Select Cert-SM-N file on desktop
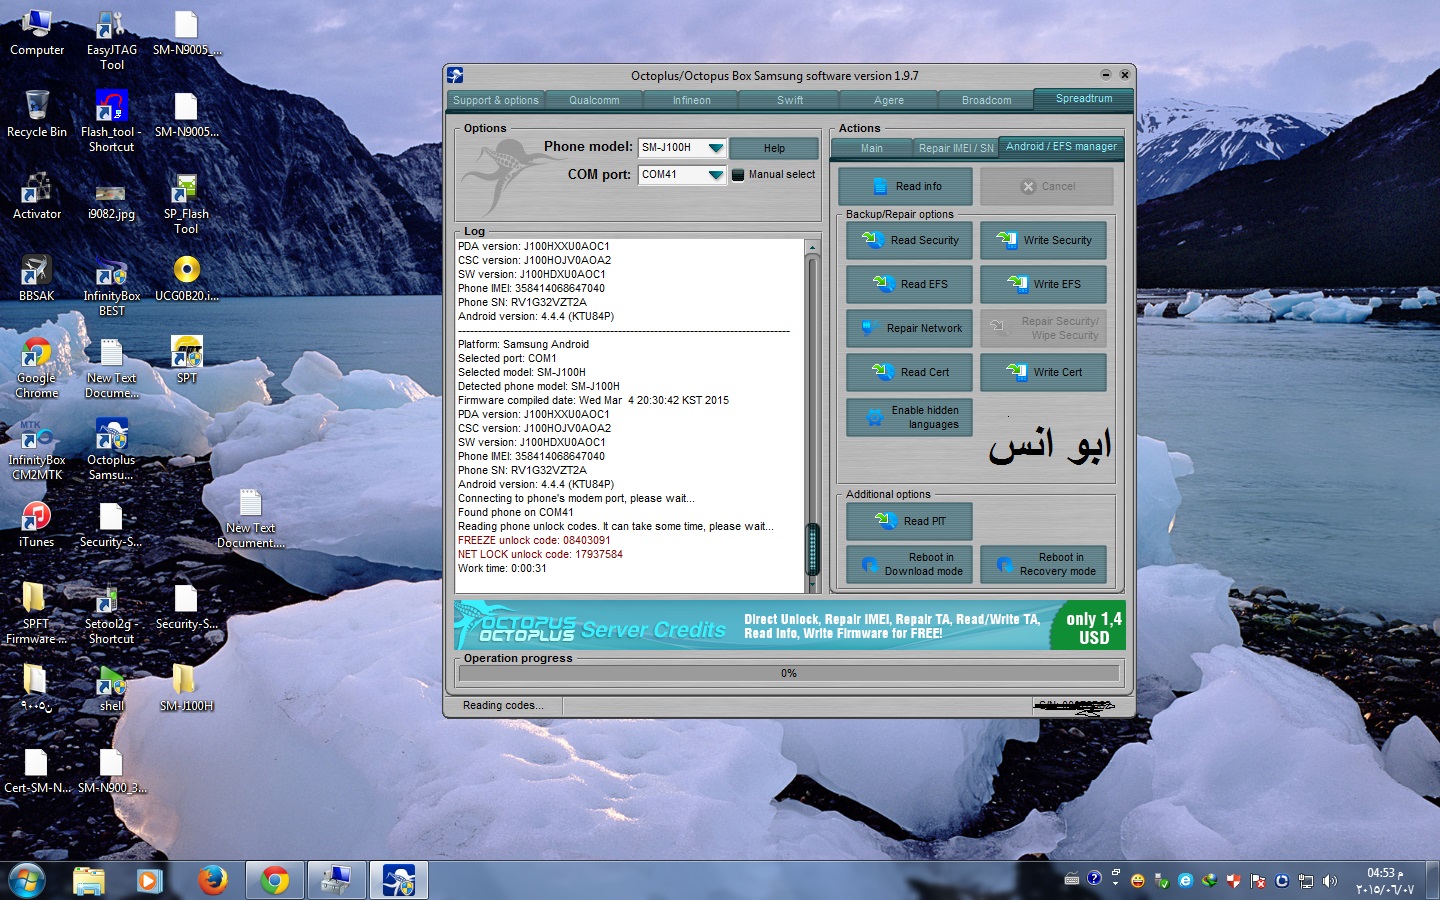This screenshot has width=1440, height=900. pyautogui.click(x=37, y=770)
